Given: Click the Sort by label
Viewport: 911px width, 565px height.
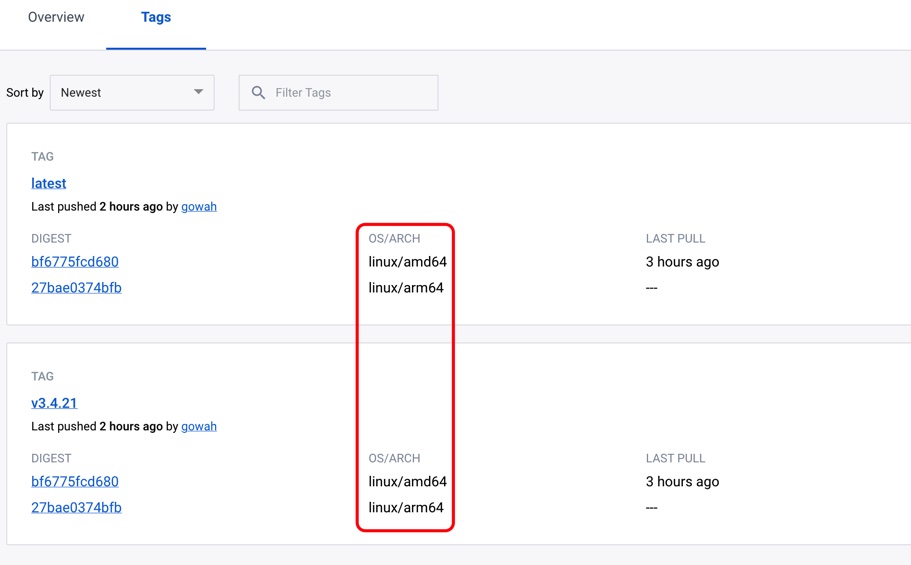Looking at the screenshot, I should (25, 92).
